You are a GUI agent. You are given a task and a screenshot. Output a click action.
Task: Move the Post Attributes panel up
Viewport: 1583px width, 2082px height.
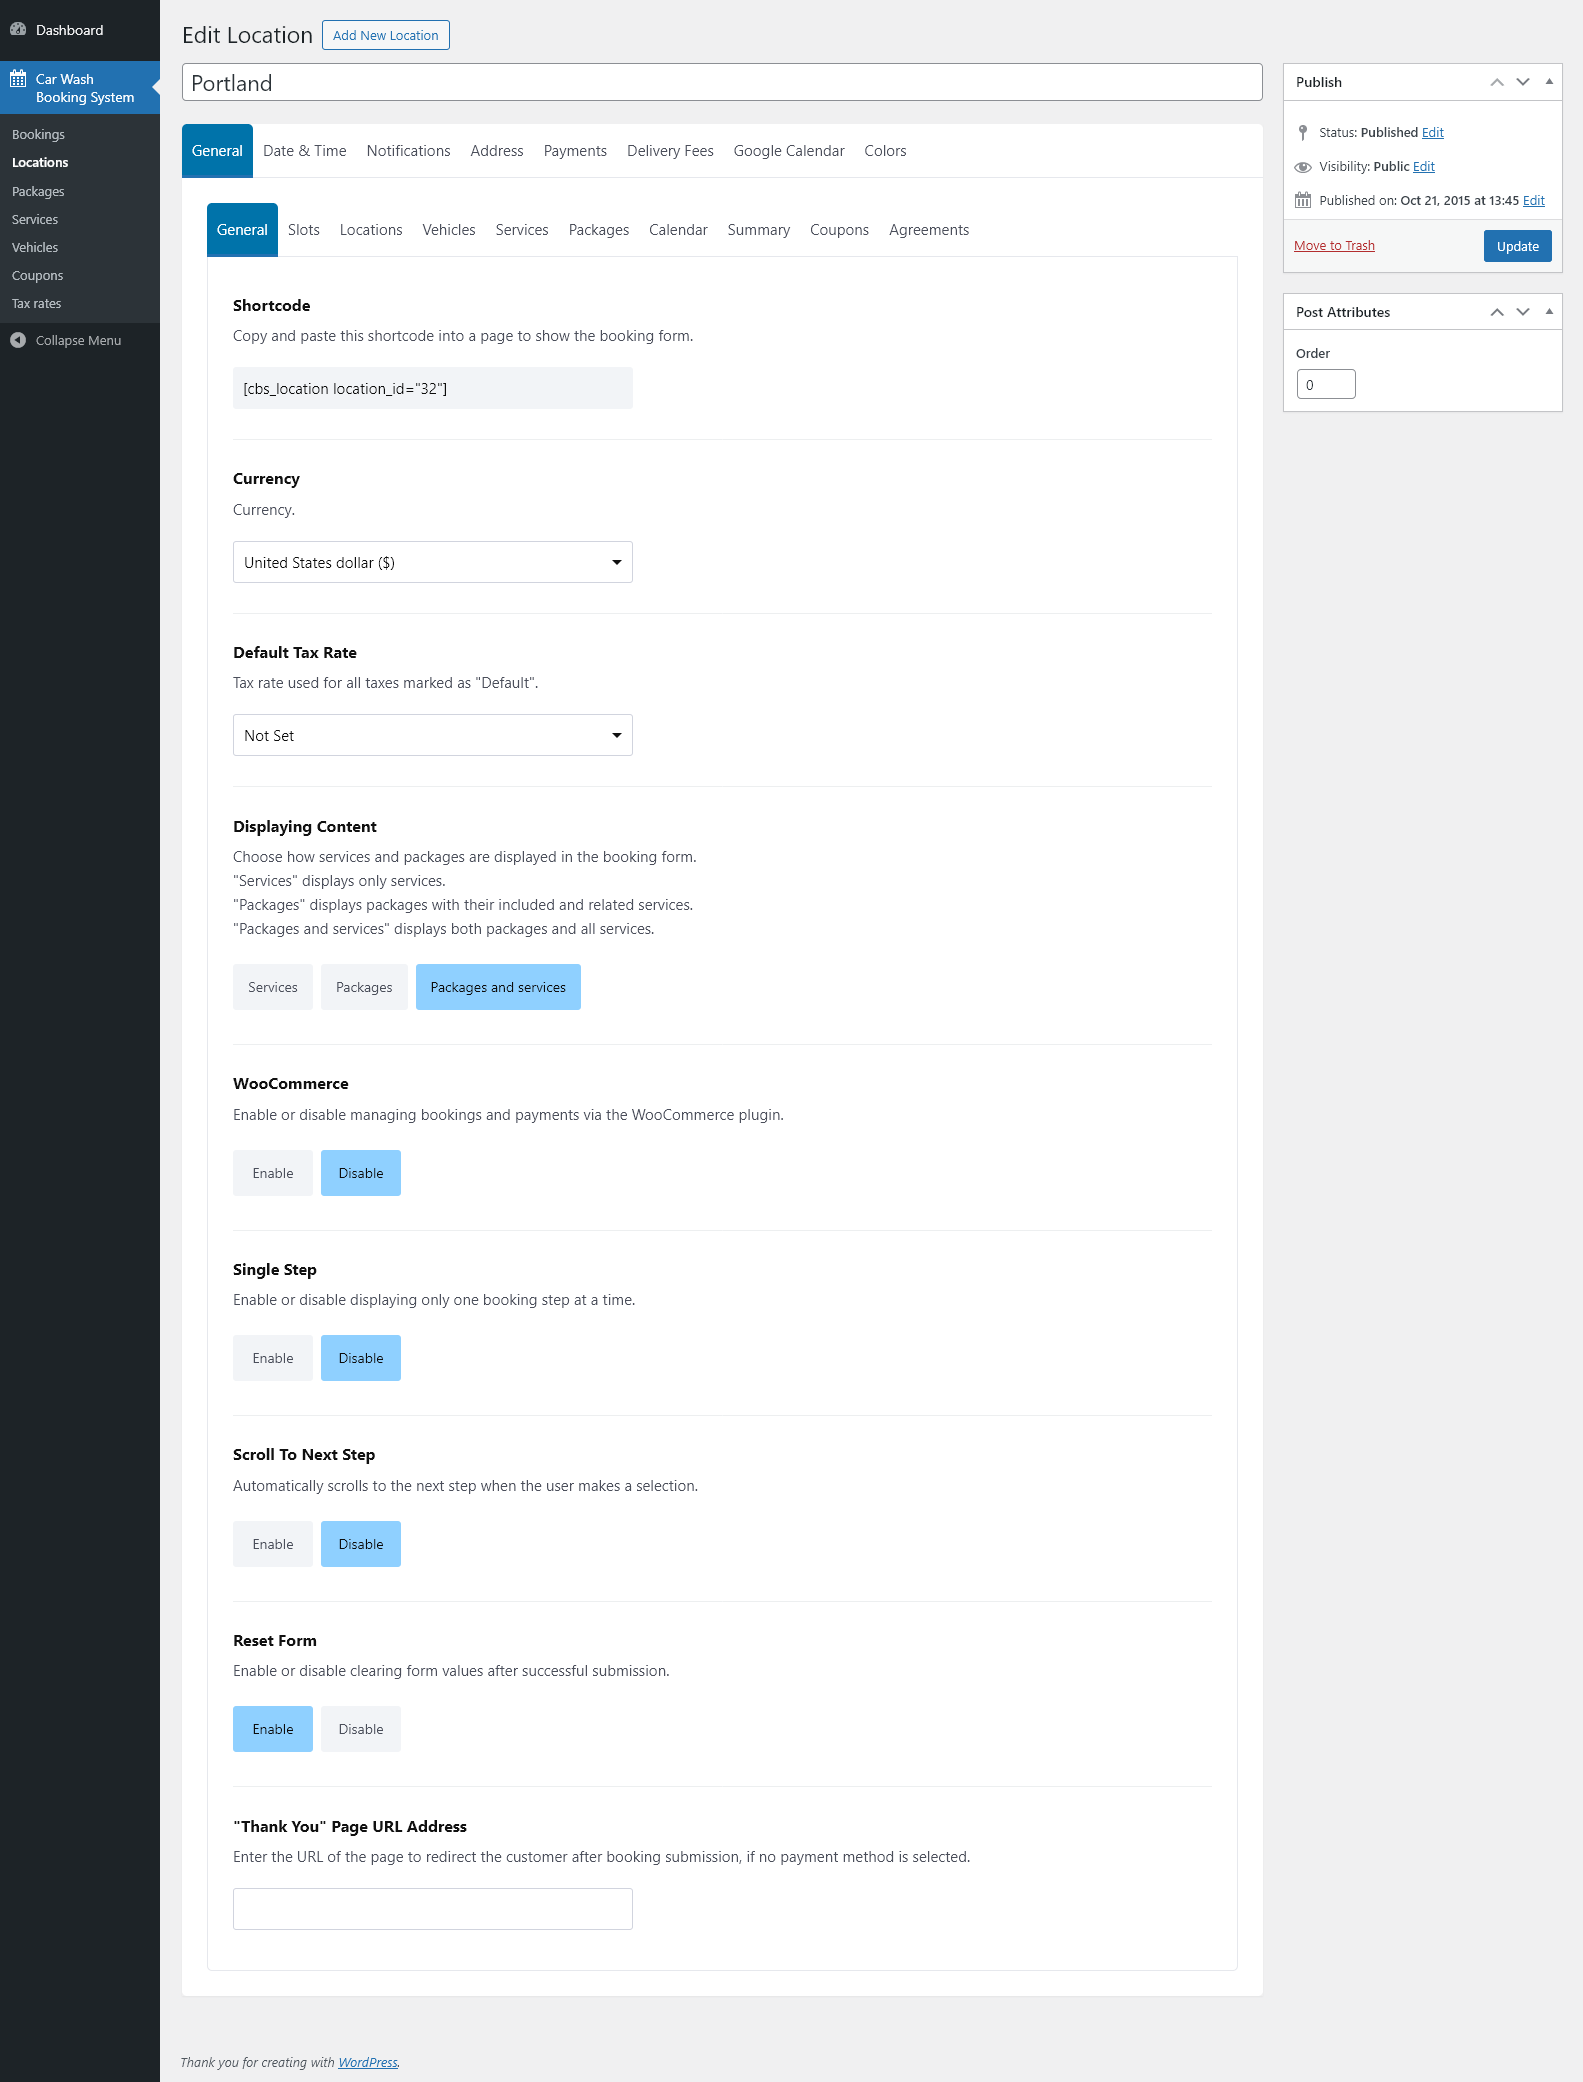click(1497, 312)
